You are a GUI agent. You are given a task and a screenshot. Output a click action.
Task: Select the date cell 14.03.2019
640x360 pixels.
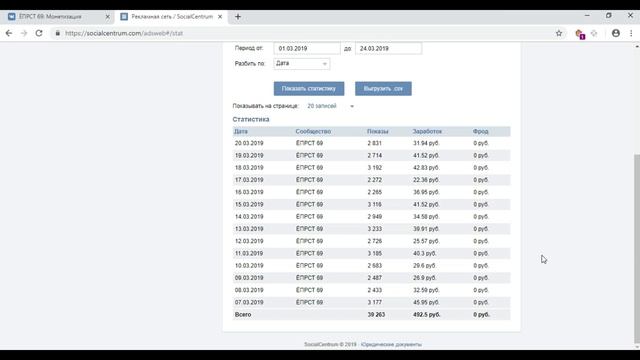pos(249,217)
